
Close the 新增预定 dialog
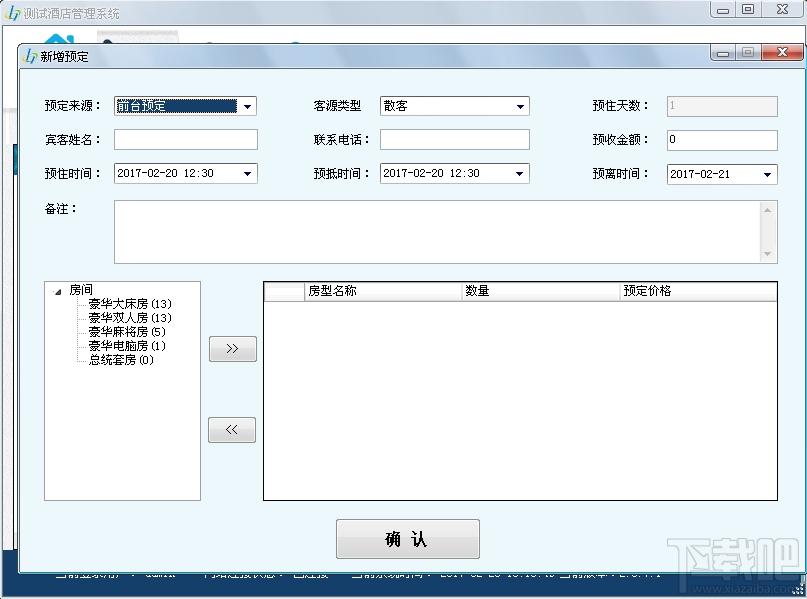(x=782, y=52)
